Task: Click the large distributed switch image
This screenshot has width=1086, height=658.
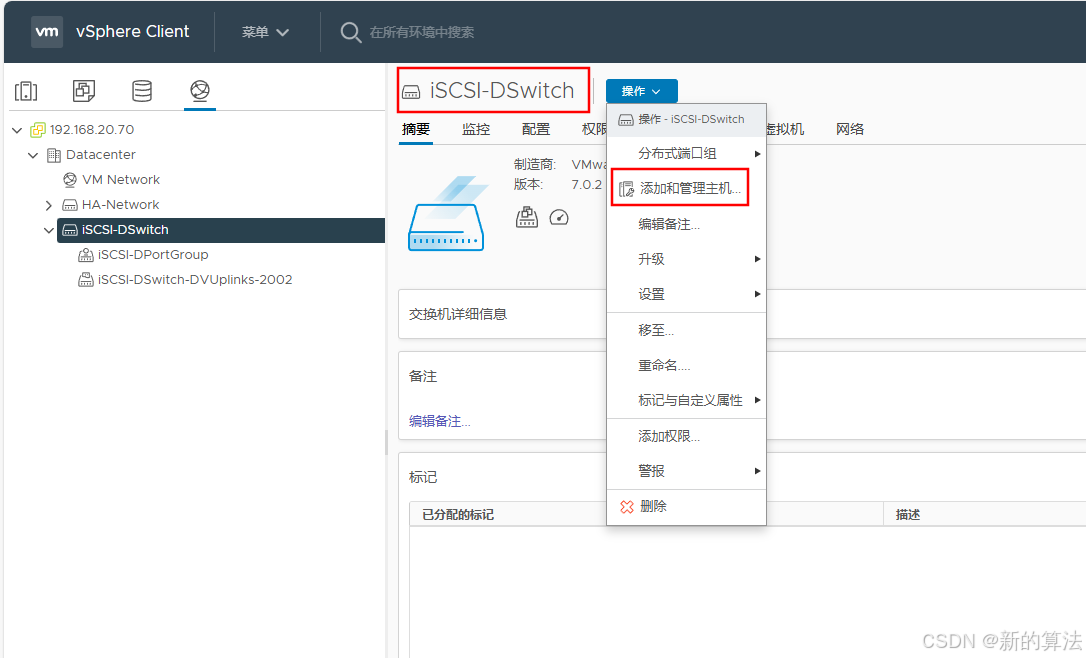Action: 447,213
